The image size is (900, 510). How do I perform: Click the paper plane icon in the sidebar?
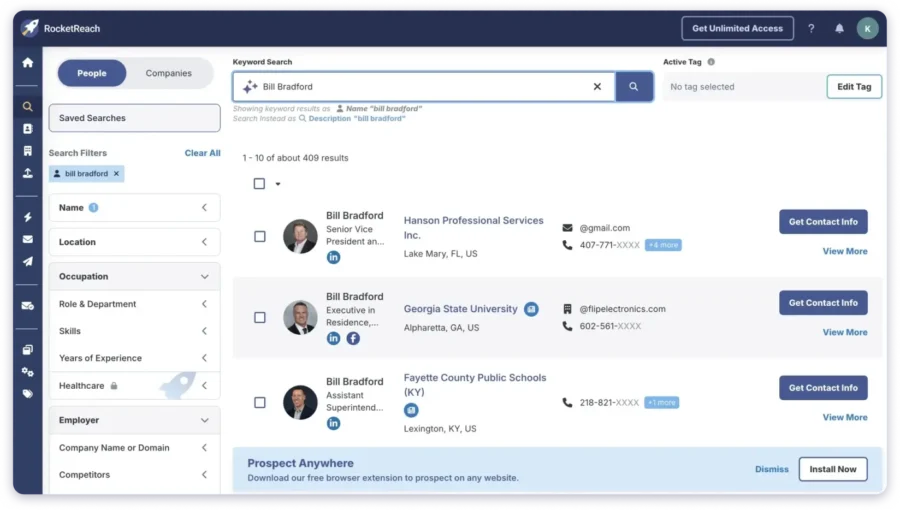coord(27,261)
